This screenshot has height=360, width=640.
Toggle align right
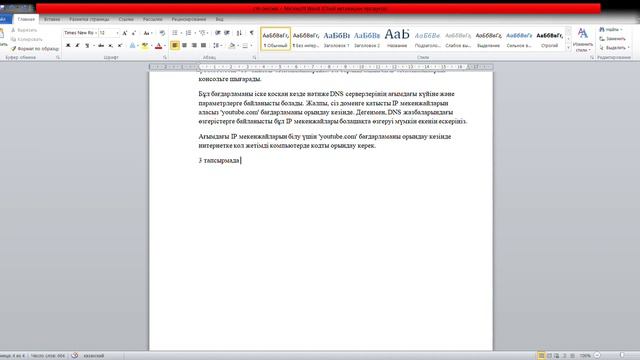click(194, 46)
